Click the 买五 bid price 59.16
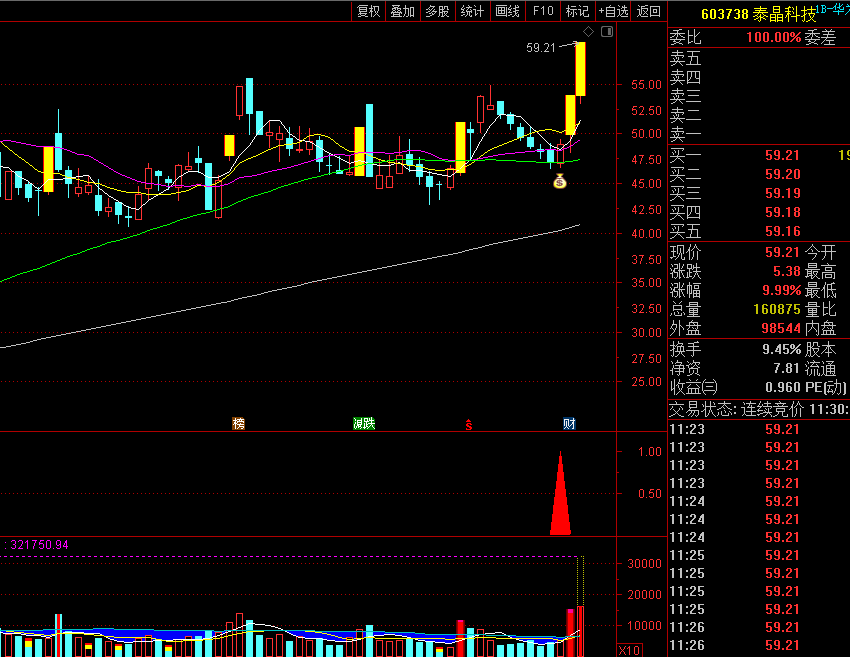850x657 pixels. pos(782,231)
